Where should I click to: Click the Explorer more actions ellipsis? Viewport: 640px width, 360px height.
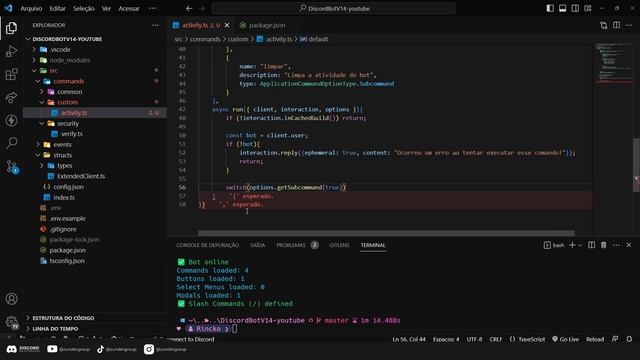point(156,25)
